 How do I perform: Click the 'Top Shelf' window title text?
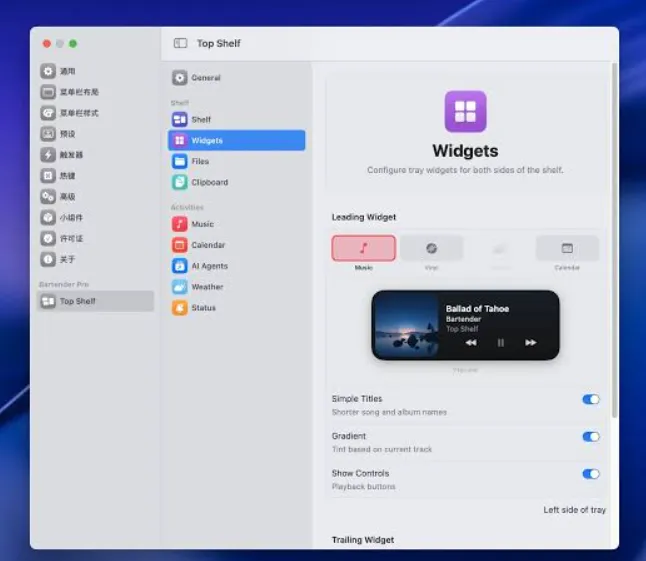219,43
